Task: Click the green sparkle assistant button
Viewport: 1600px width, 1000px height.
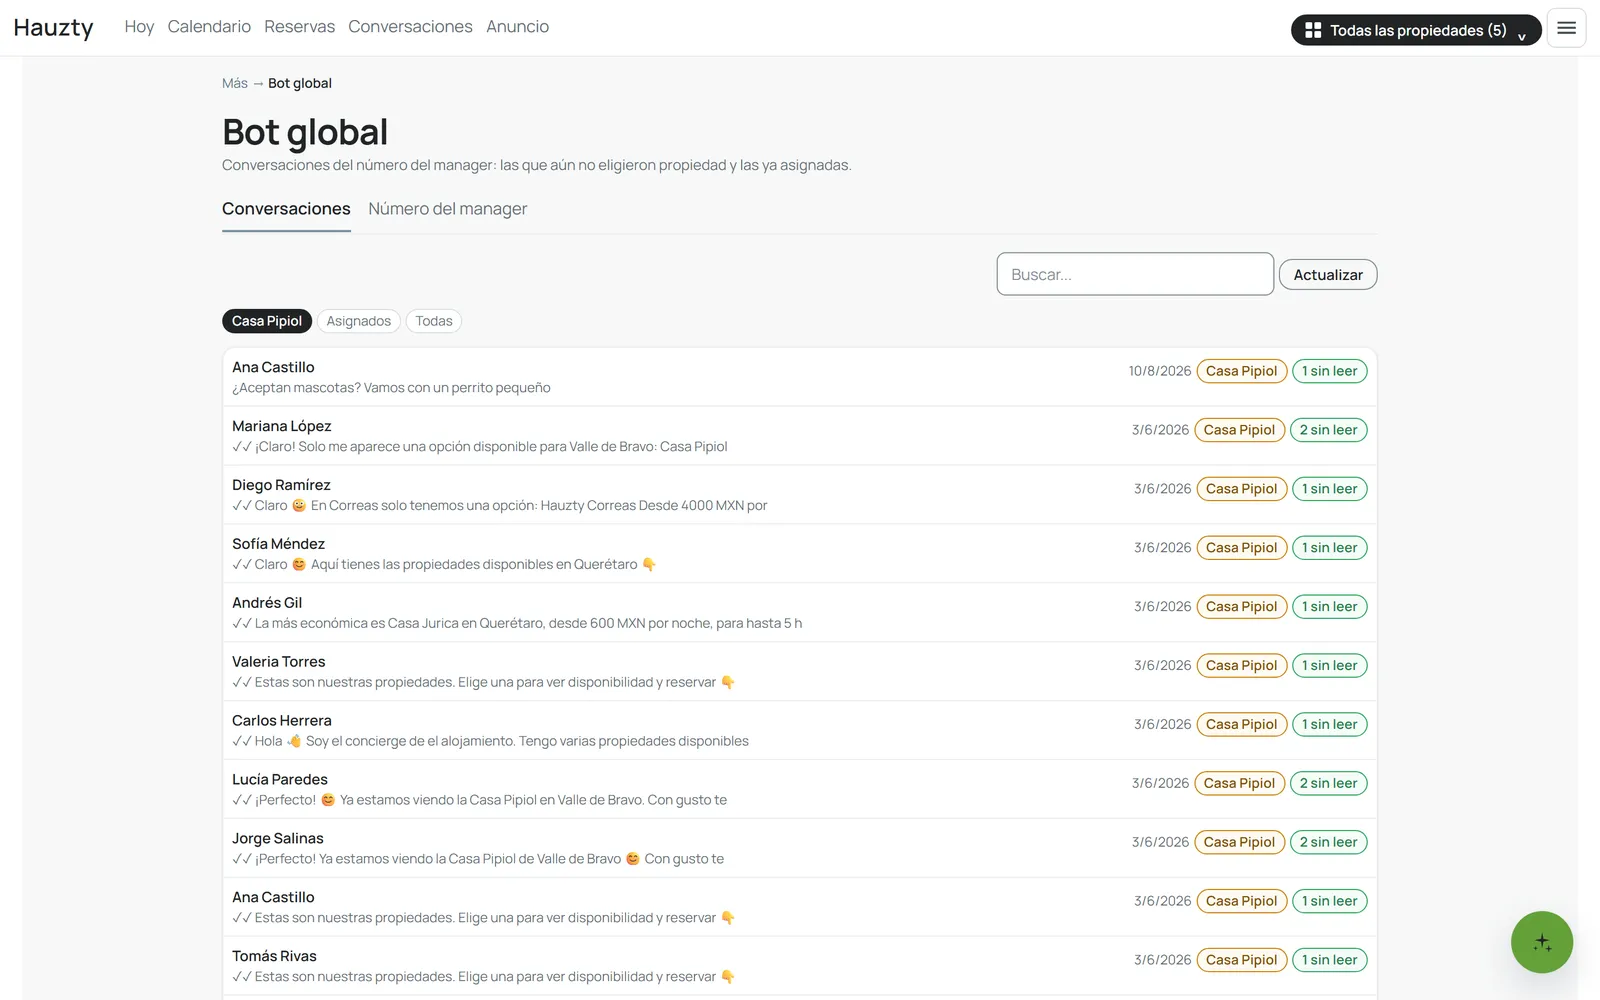Action: point(1541,942)
